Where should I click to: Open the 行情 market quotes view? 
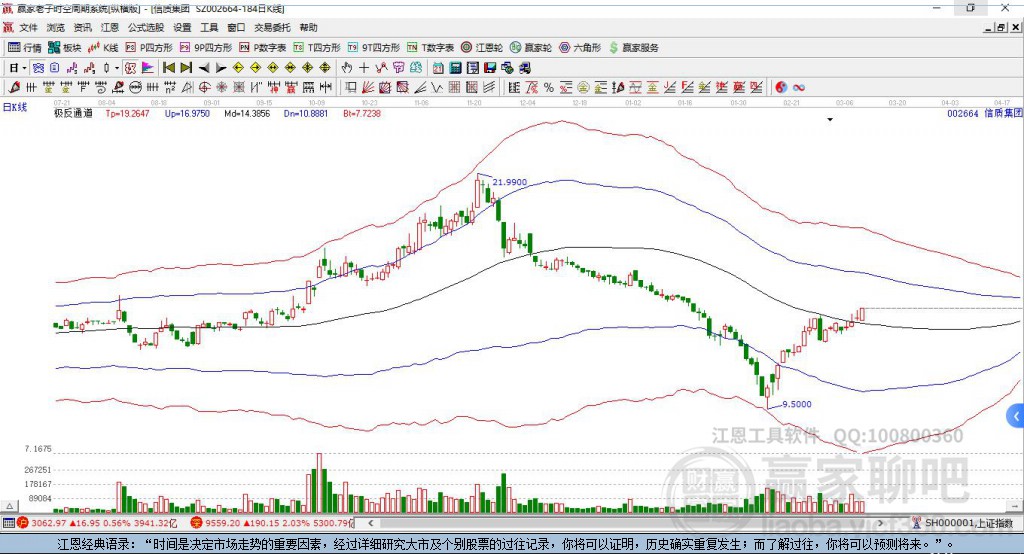[24, 48]
